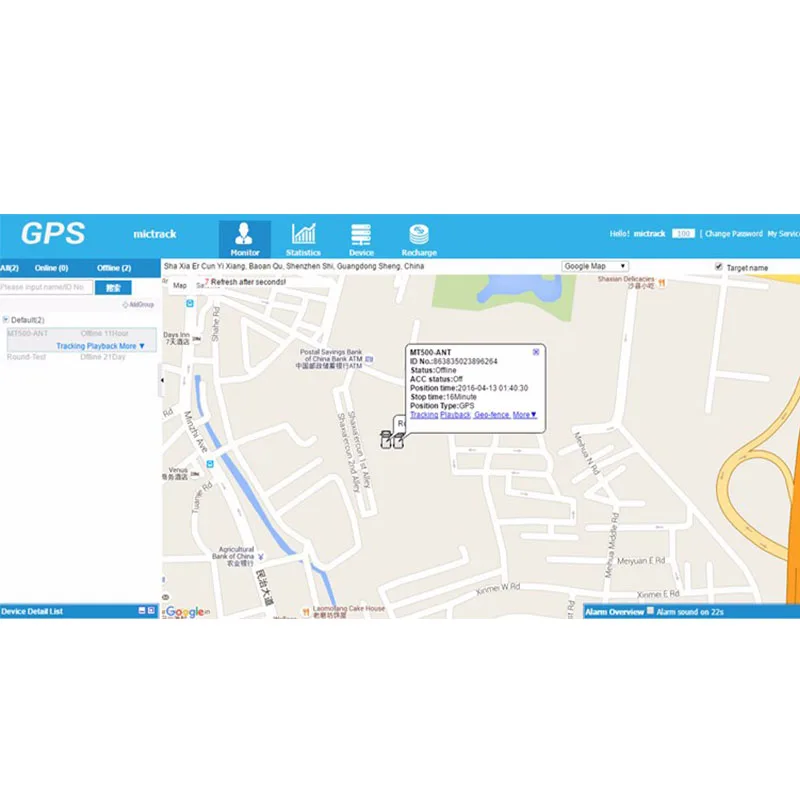Click the Google logo on the map
Viewport: 800px width, 800px height.
pyautogui.click(x=184, y=611)
